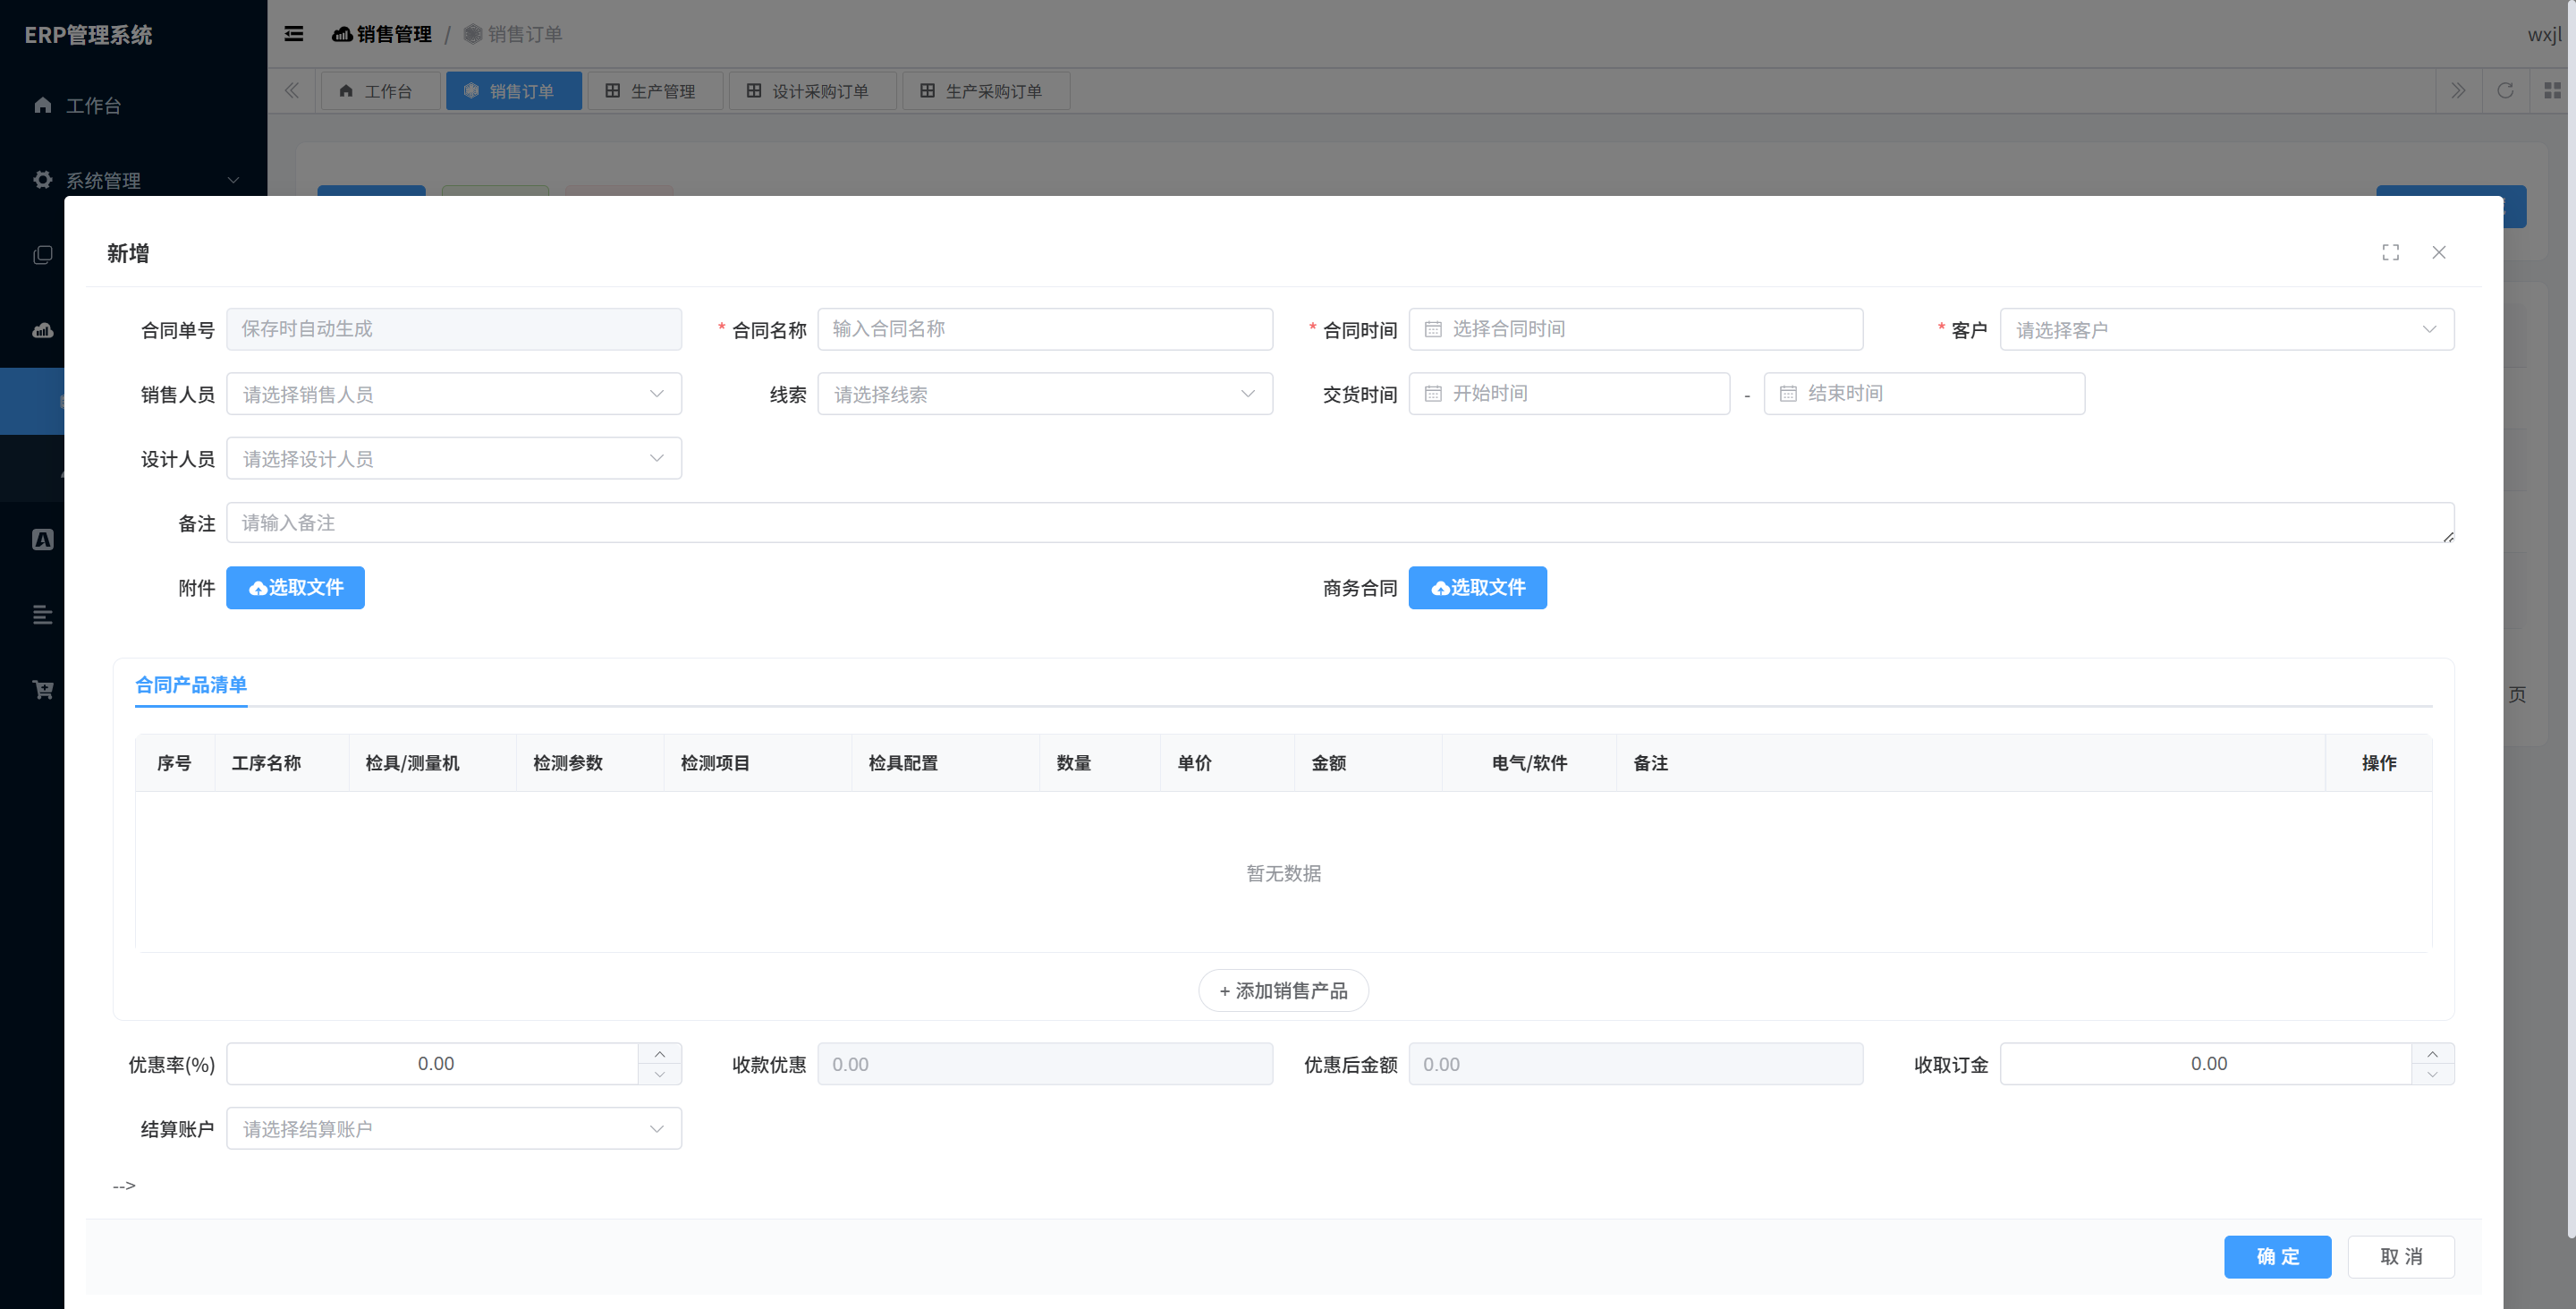The width and height of the screenshot is (2576, 1309).
Task: Open the 结算账户 dropdown
Action: click(454, 1128)
